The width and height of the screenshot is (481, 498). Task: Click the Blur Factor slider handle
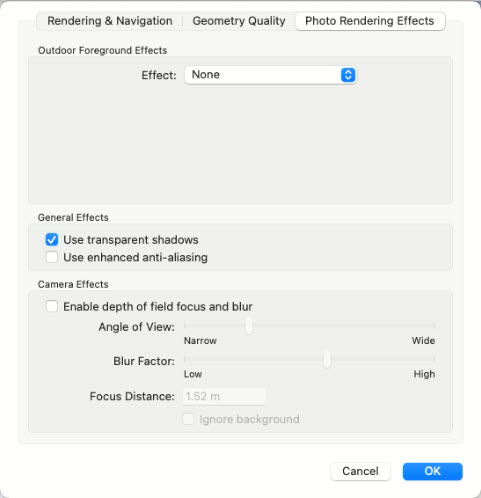click(x=327, y=359)
